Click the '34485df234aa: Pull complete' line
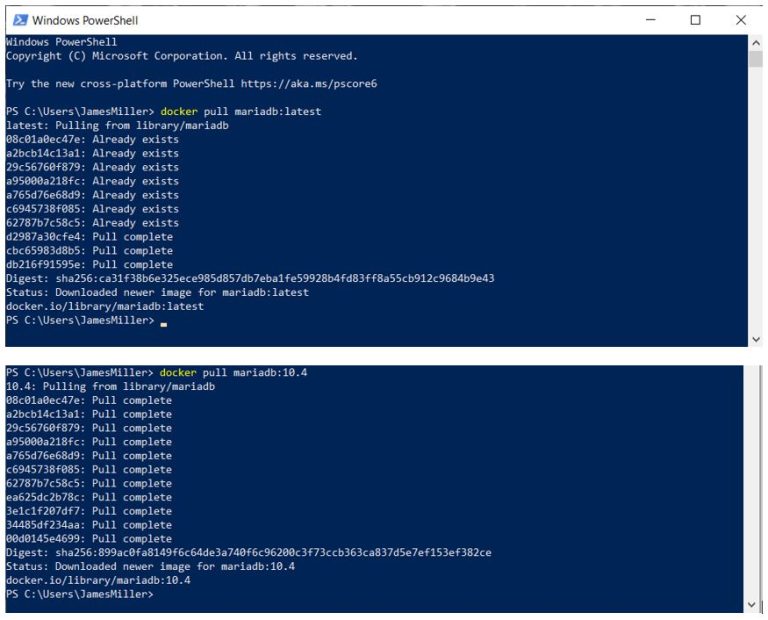This screenshot has height=620, width=768. 89,525
